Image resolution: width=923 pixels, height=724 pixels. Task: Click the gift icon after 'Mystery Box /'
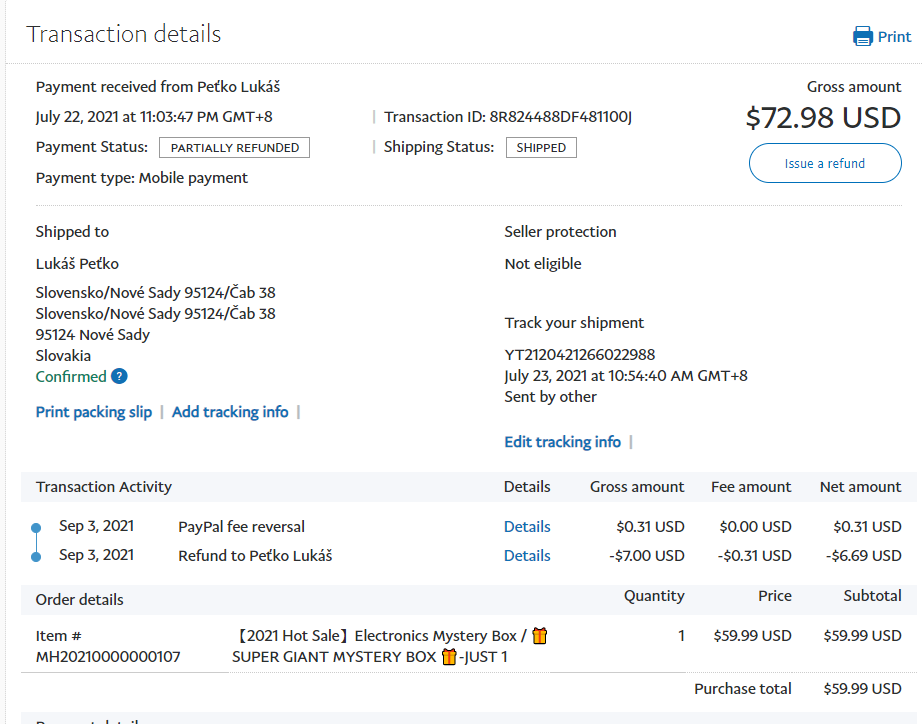(540, 636)
